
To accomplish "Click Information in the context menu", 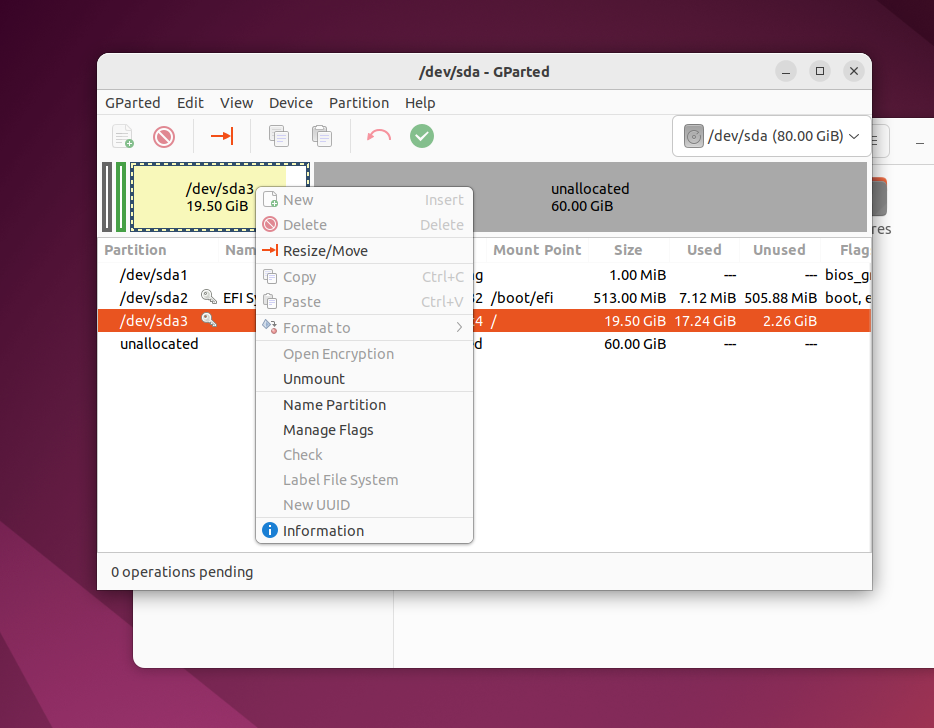I will (x=365, y=531).
